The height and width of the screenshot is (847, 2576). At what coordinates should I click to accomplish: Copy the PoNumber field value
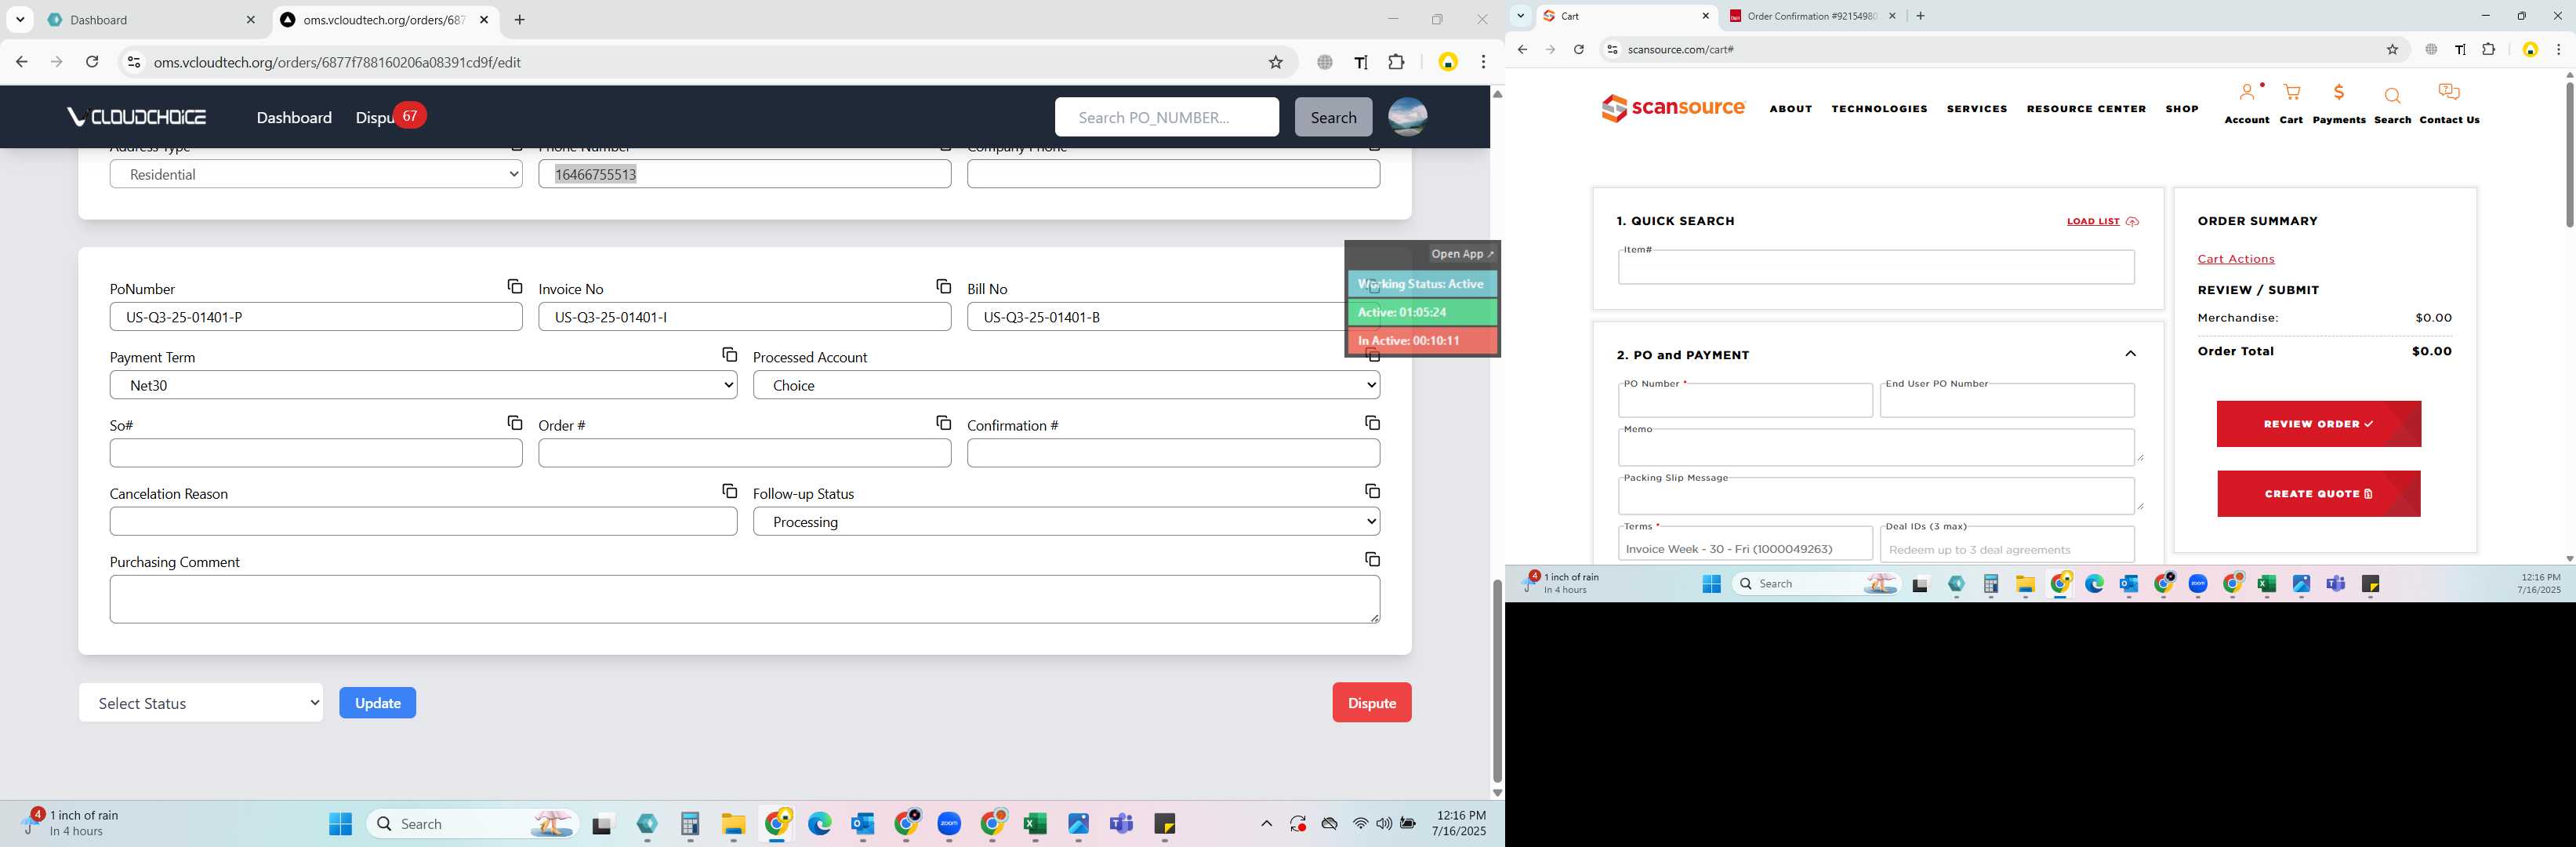[515, 287]
